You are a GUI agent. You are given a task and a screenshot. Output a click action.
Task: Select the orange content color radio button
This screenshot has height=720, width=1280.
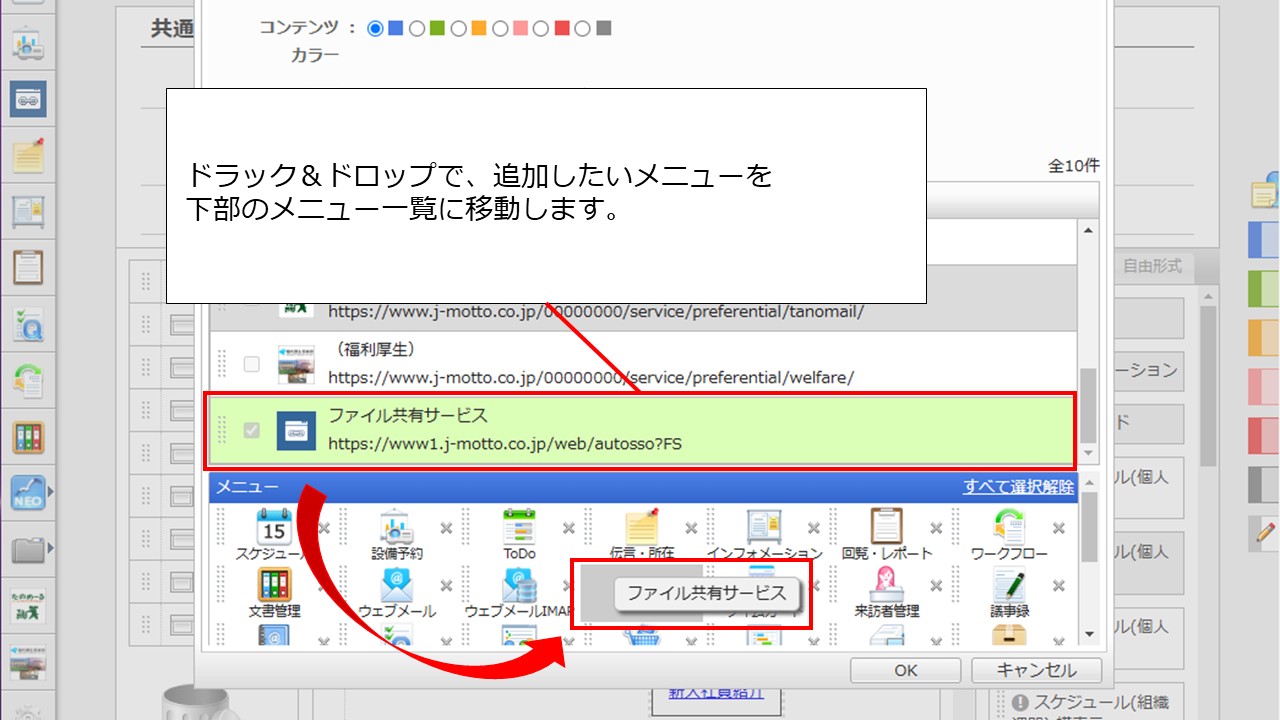pos(458,29)
